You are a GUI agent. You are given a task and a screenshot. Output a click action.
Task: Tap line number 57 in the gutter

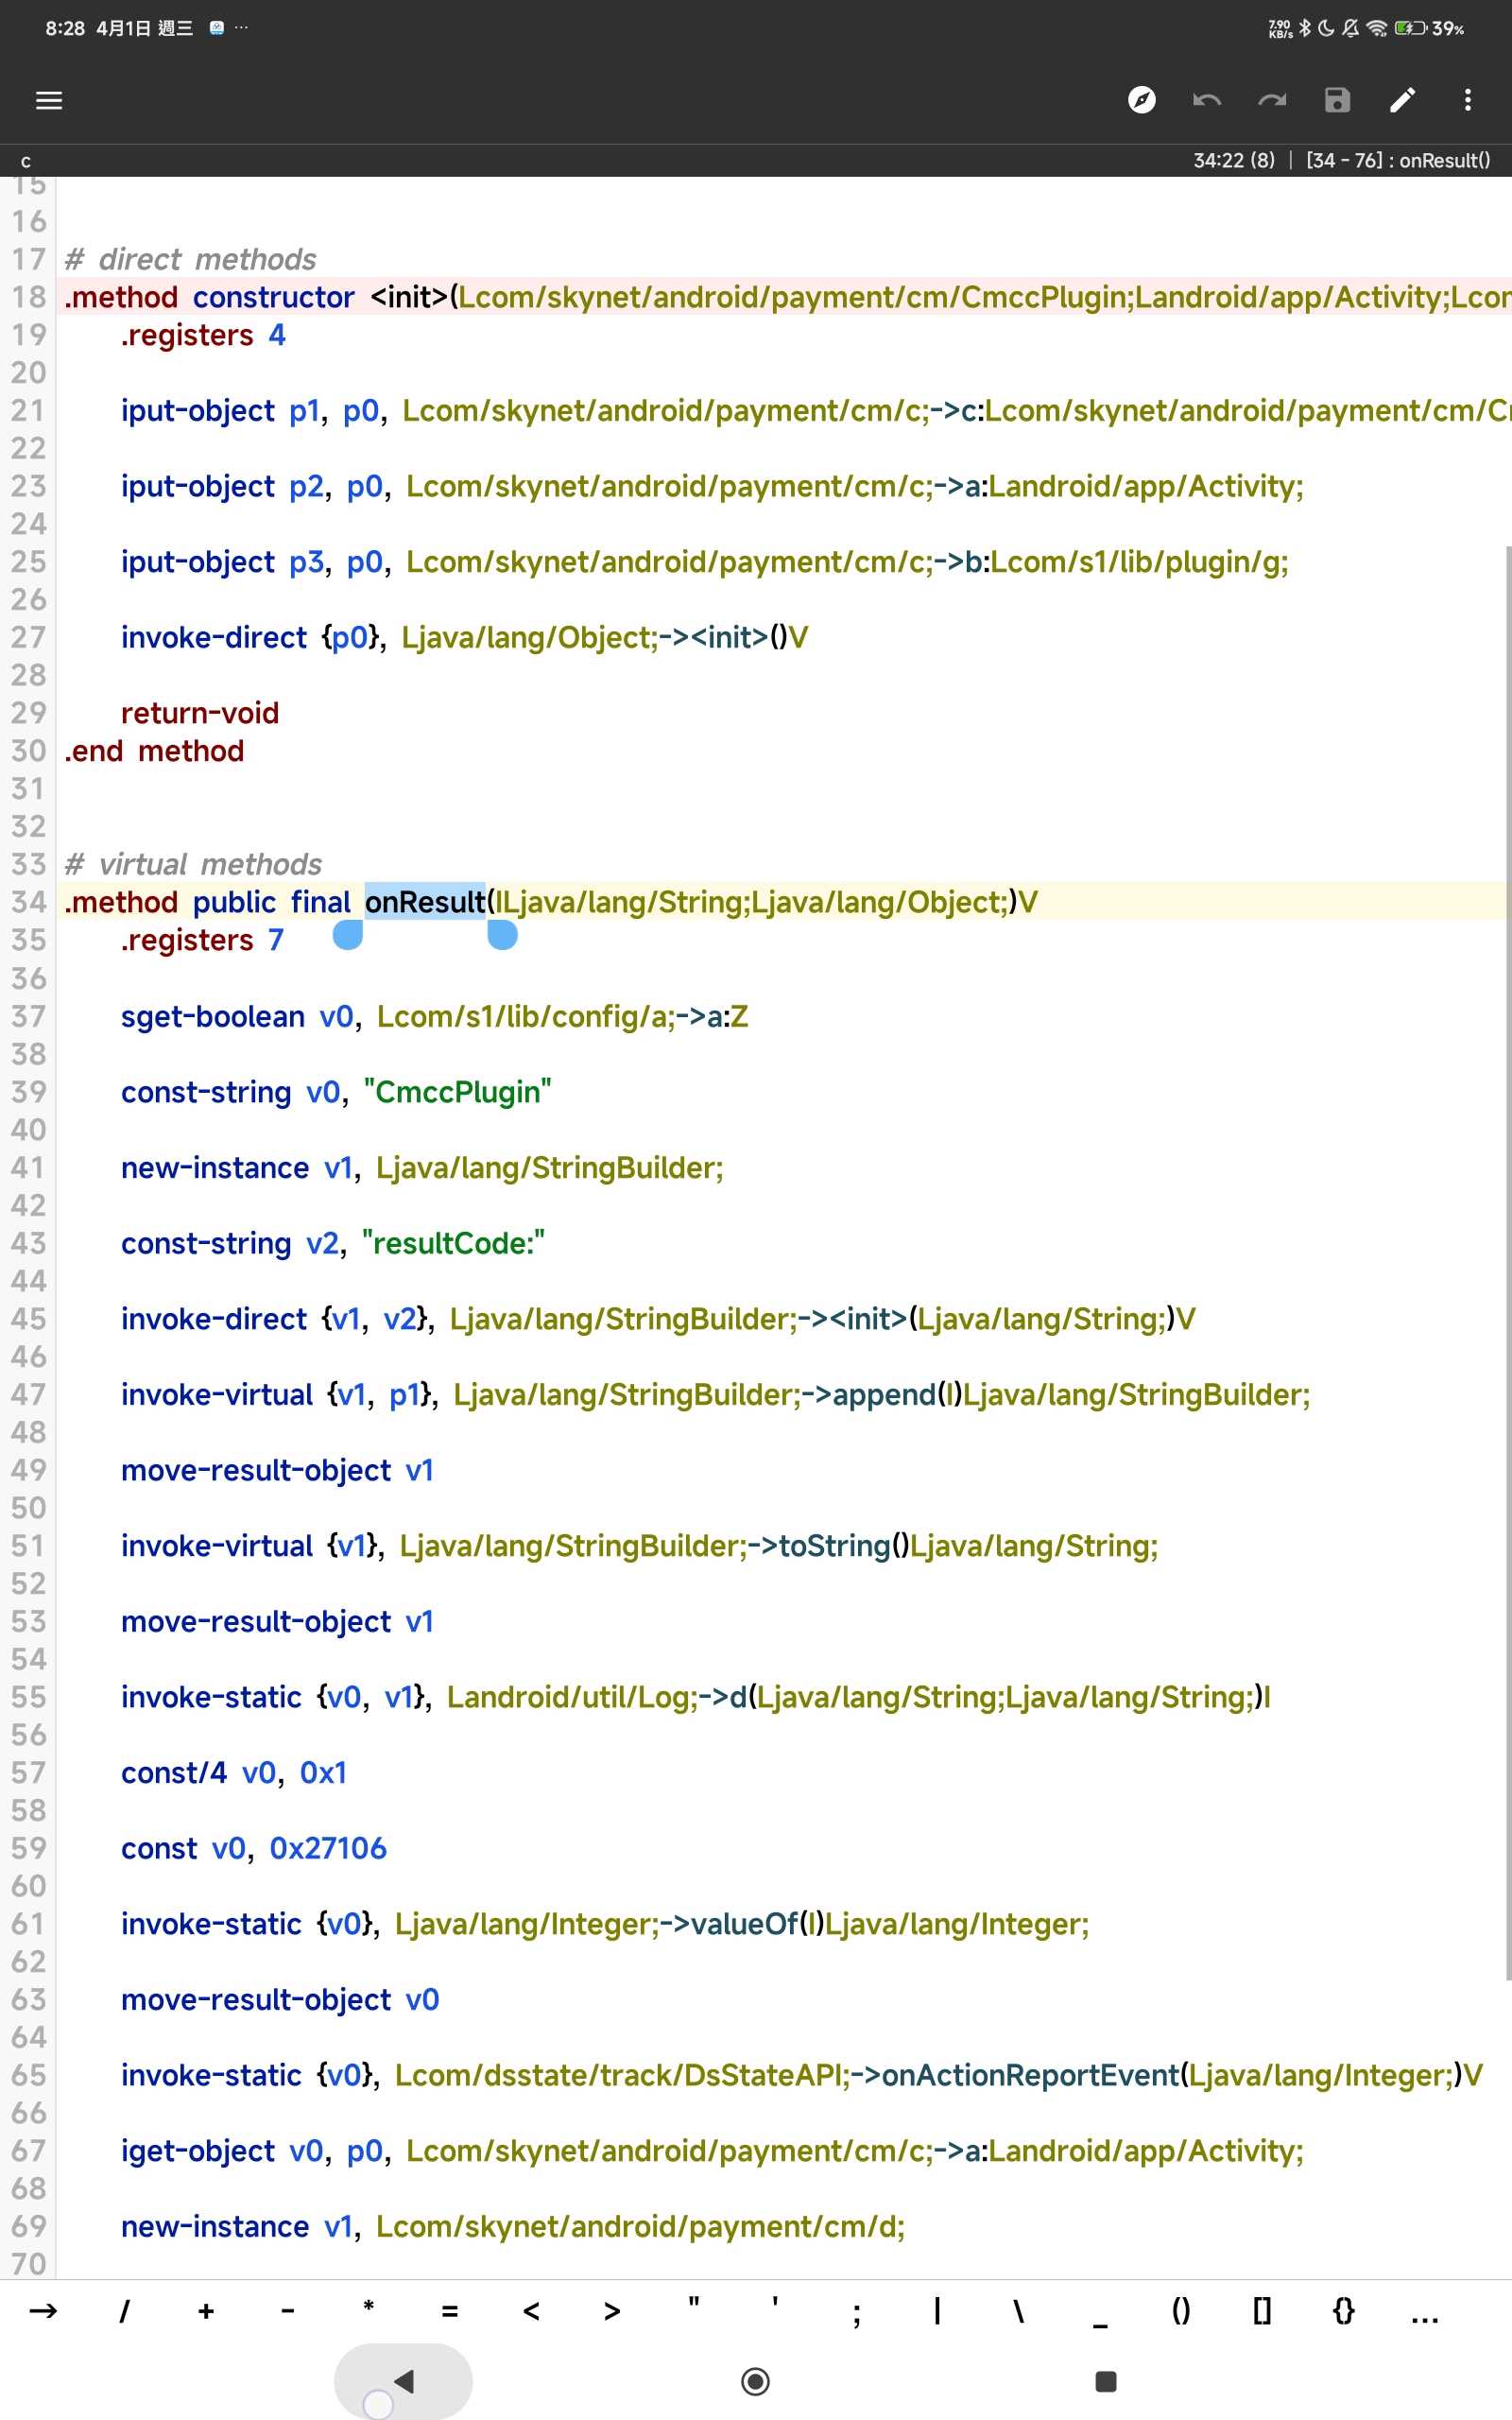point(29,1773)
